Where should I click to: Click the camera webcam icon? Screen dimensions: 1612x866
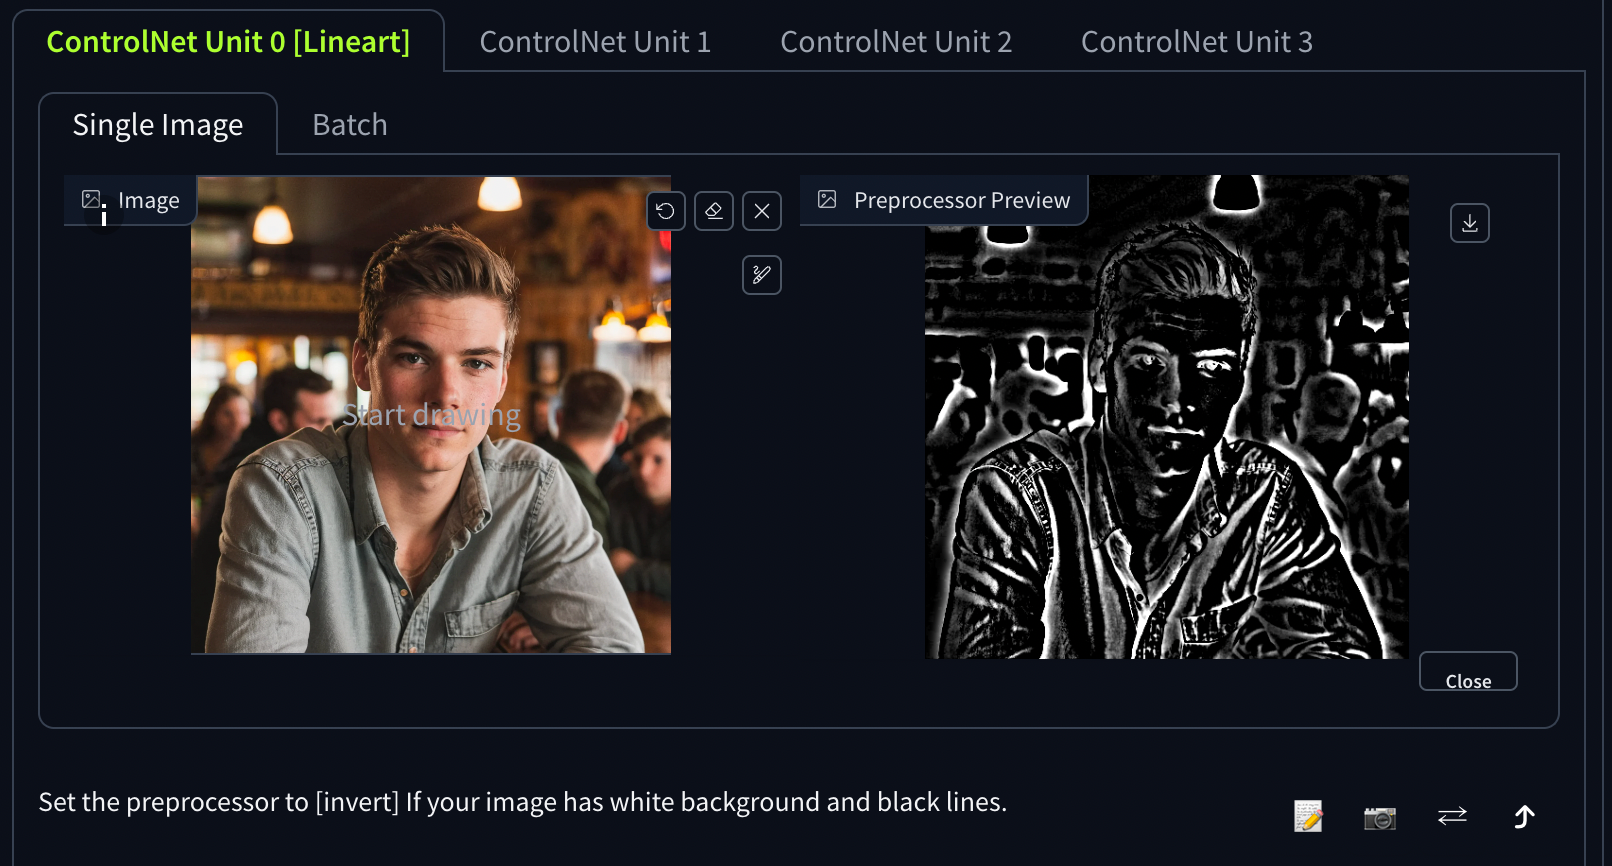[1380, 817]
